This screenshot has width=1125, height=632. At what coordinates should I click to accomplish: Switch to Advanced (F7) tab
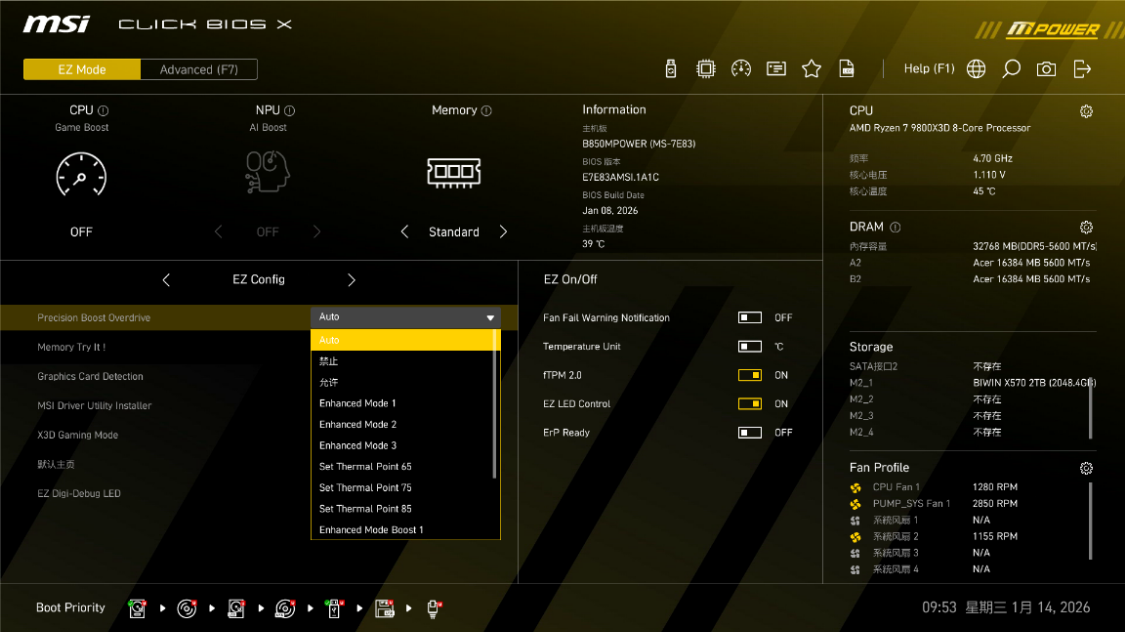(x=199, y=70)
